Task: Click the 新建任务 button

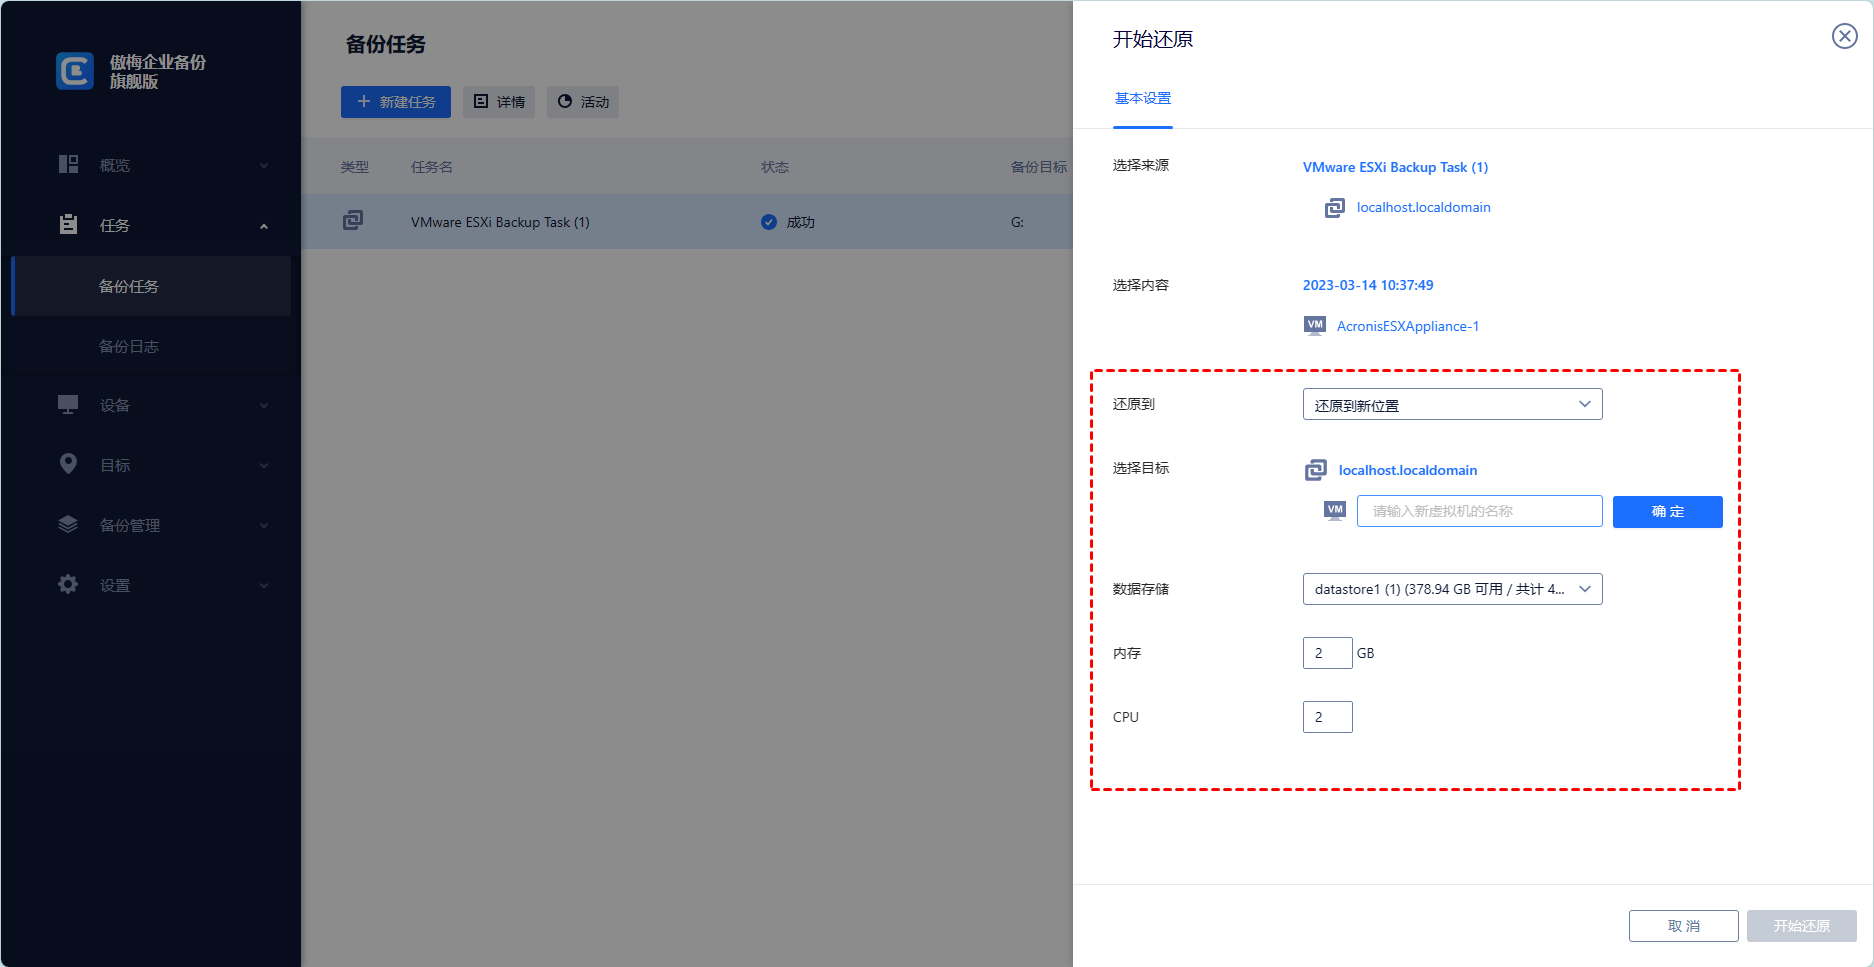Action: pyautogui.click(x=396, y=102)
